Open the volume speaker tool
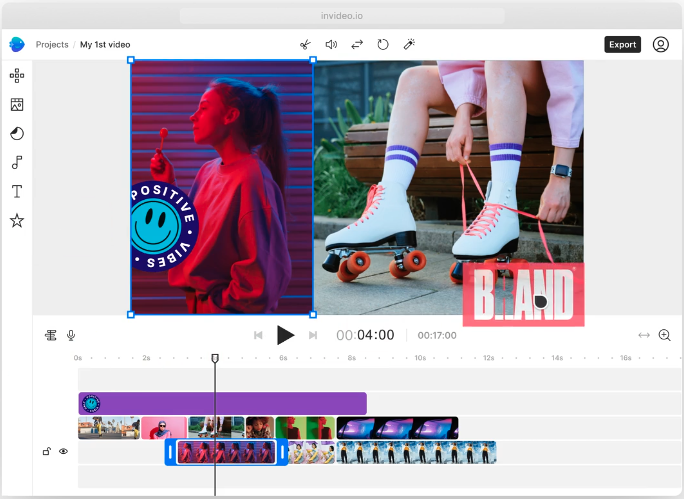The width and height of the screenshot is (684, 499). (x=331, y=44)
